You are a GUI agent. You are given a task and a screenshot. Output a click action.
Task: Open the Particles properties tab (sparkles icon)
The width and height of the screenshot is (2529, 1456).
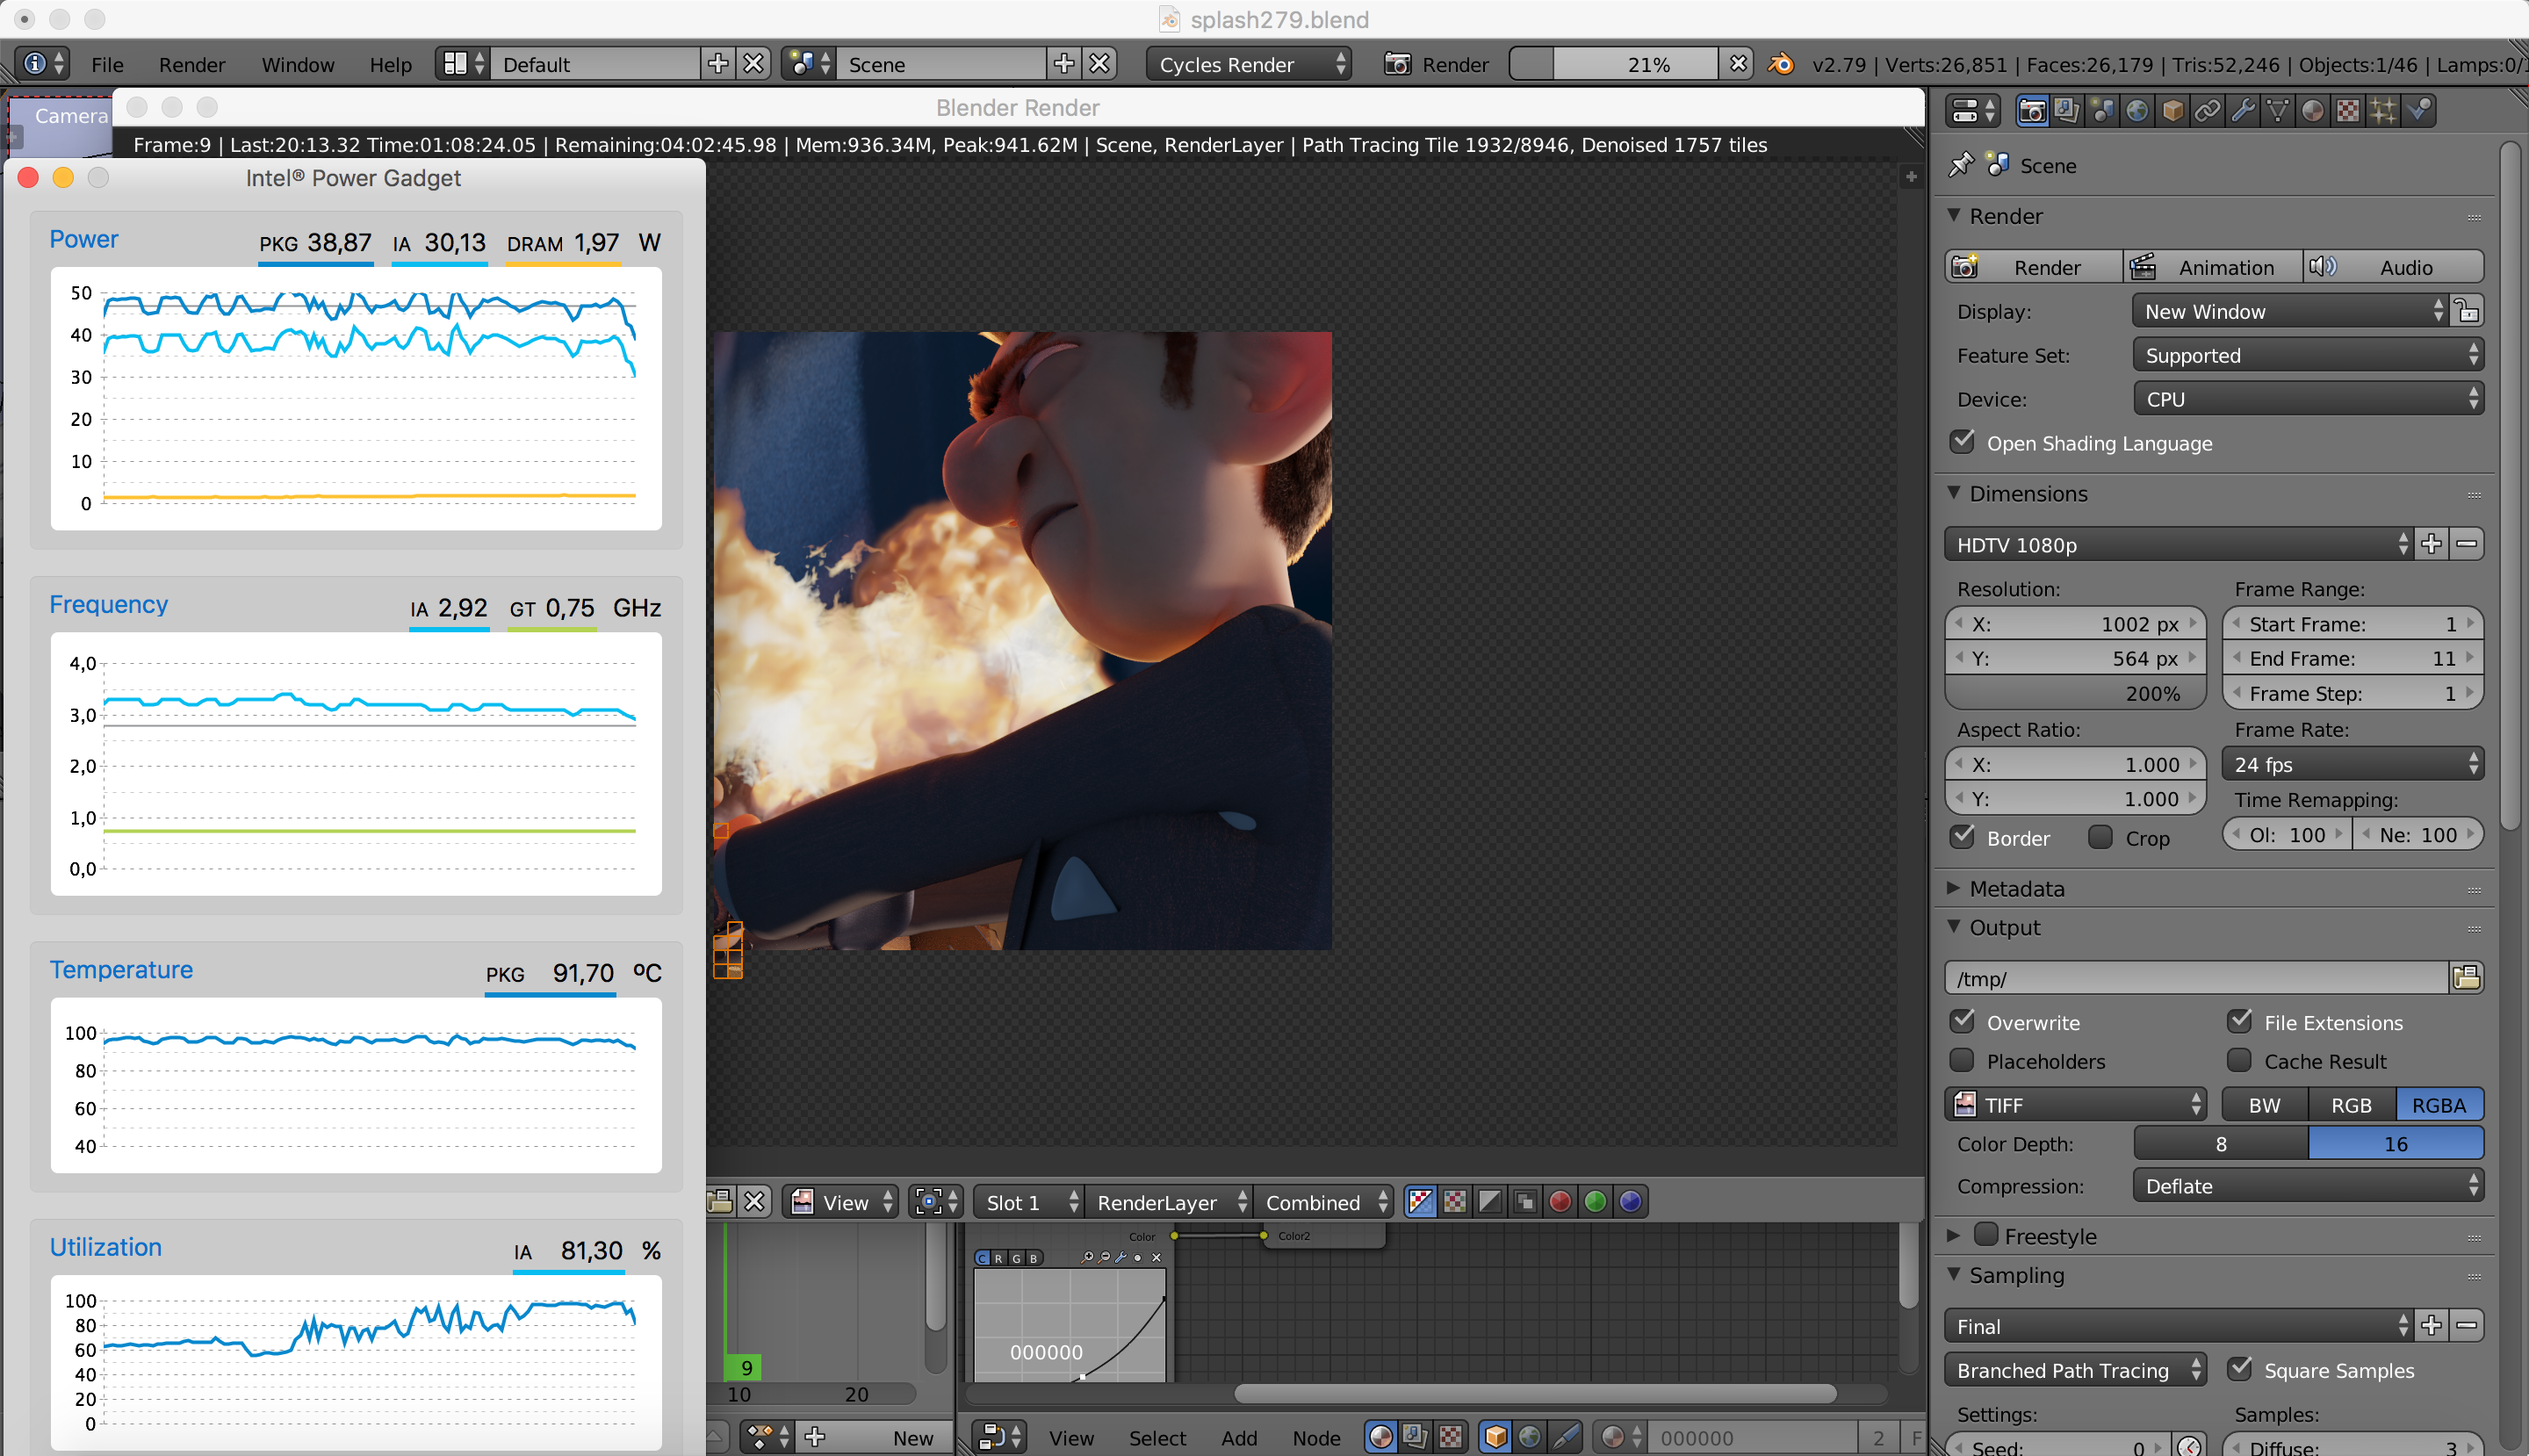pyautogui.click(x=2383, y=110)
